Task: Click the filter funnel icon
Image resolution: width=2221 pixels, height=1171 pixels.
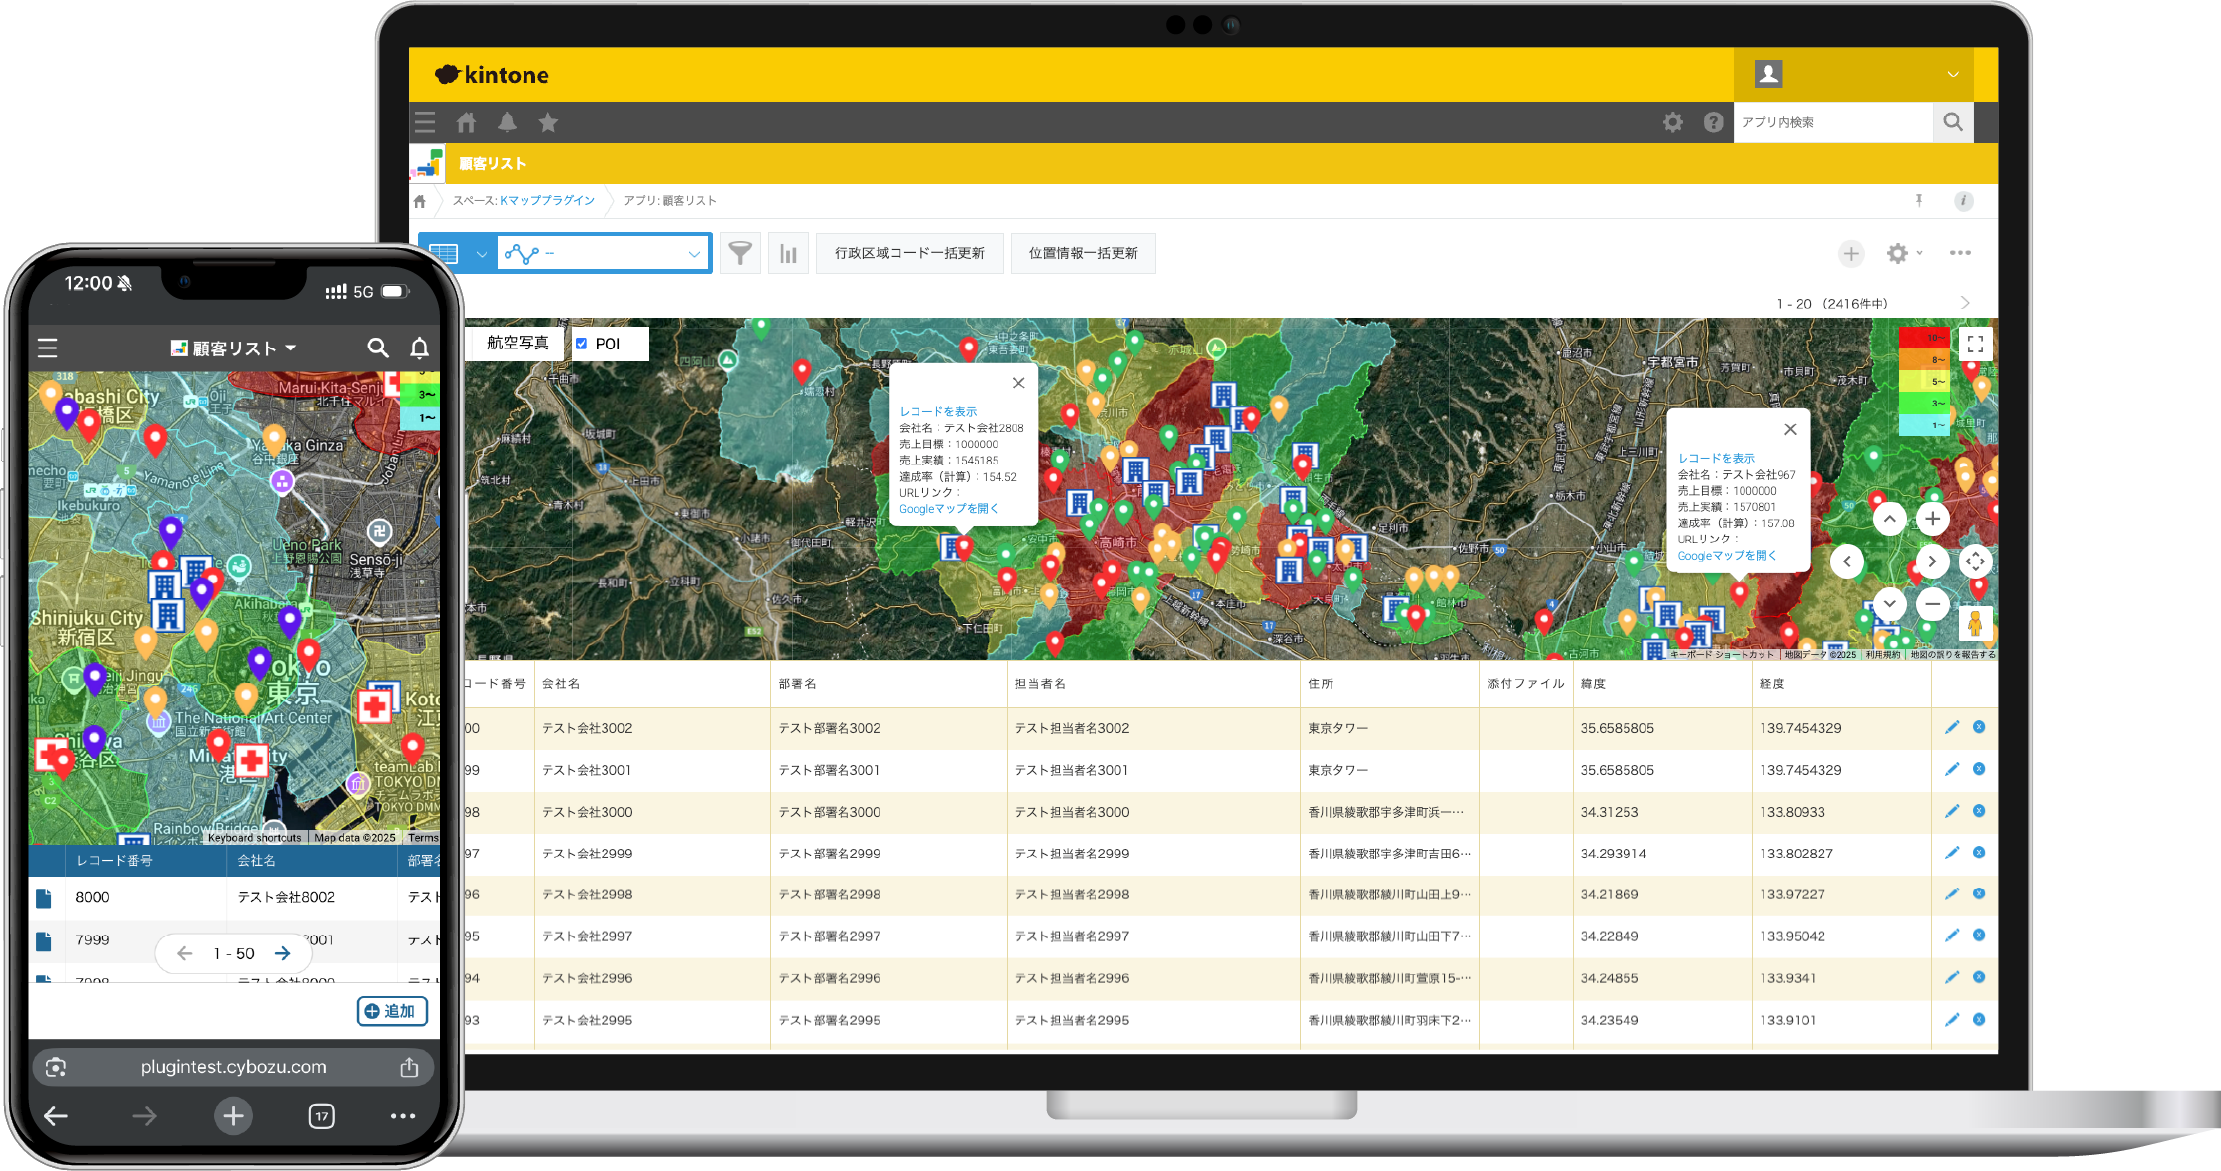Action: (x=740, y=253)
